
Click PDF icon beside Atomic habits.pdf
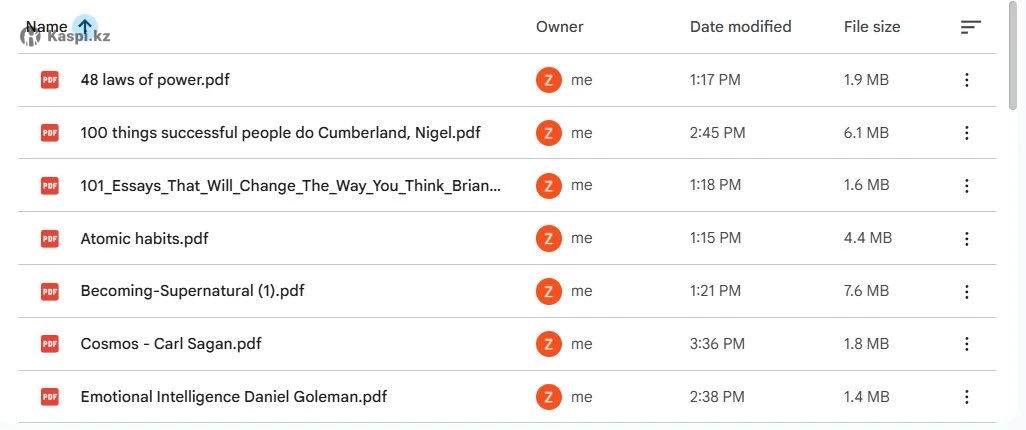coord(50,239)
